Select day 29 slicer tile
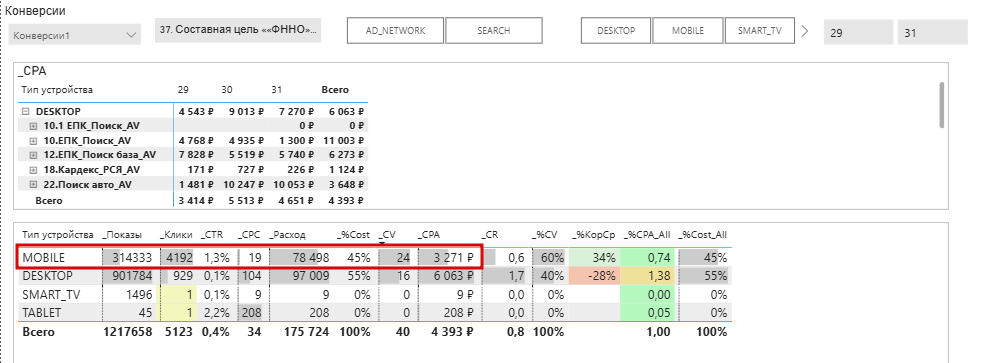 coord(858,33)
